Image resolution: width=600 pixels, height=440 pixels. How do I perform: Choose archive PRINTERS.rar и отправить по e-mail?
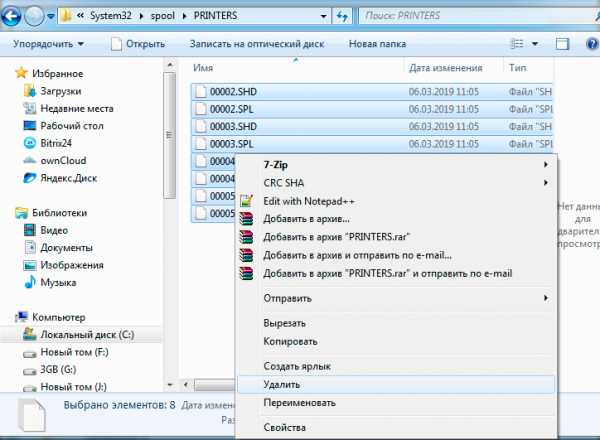396,274
